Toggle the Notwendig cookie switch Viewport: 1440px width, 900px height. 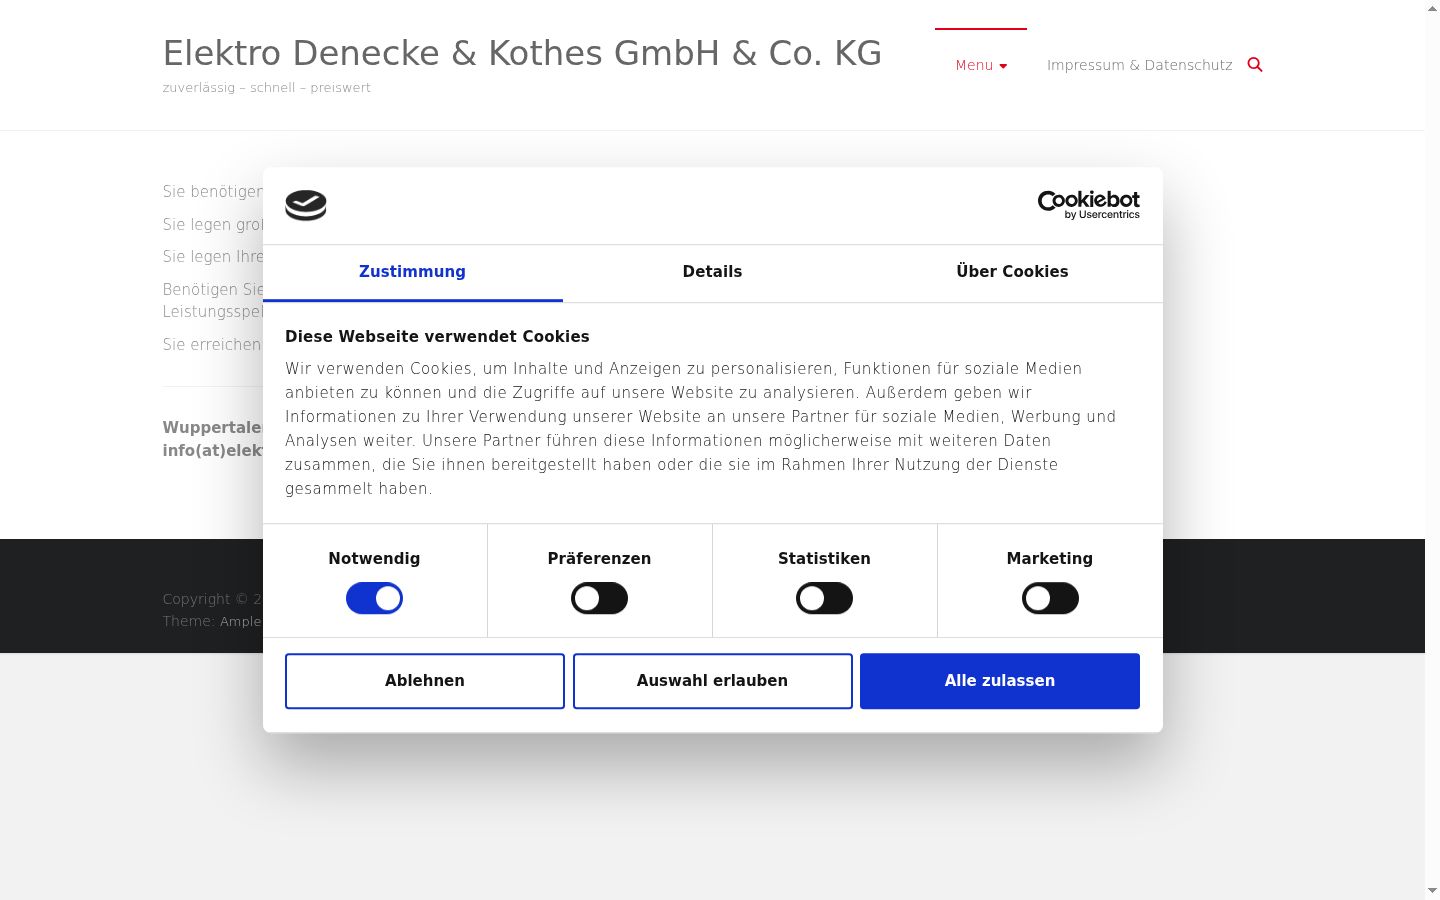374,598
